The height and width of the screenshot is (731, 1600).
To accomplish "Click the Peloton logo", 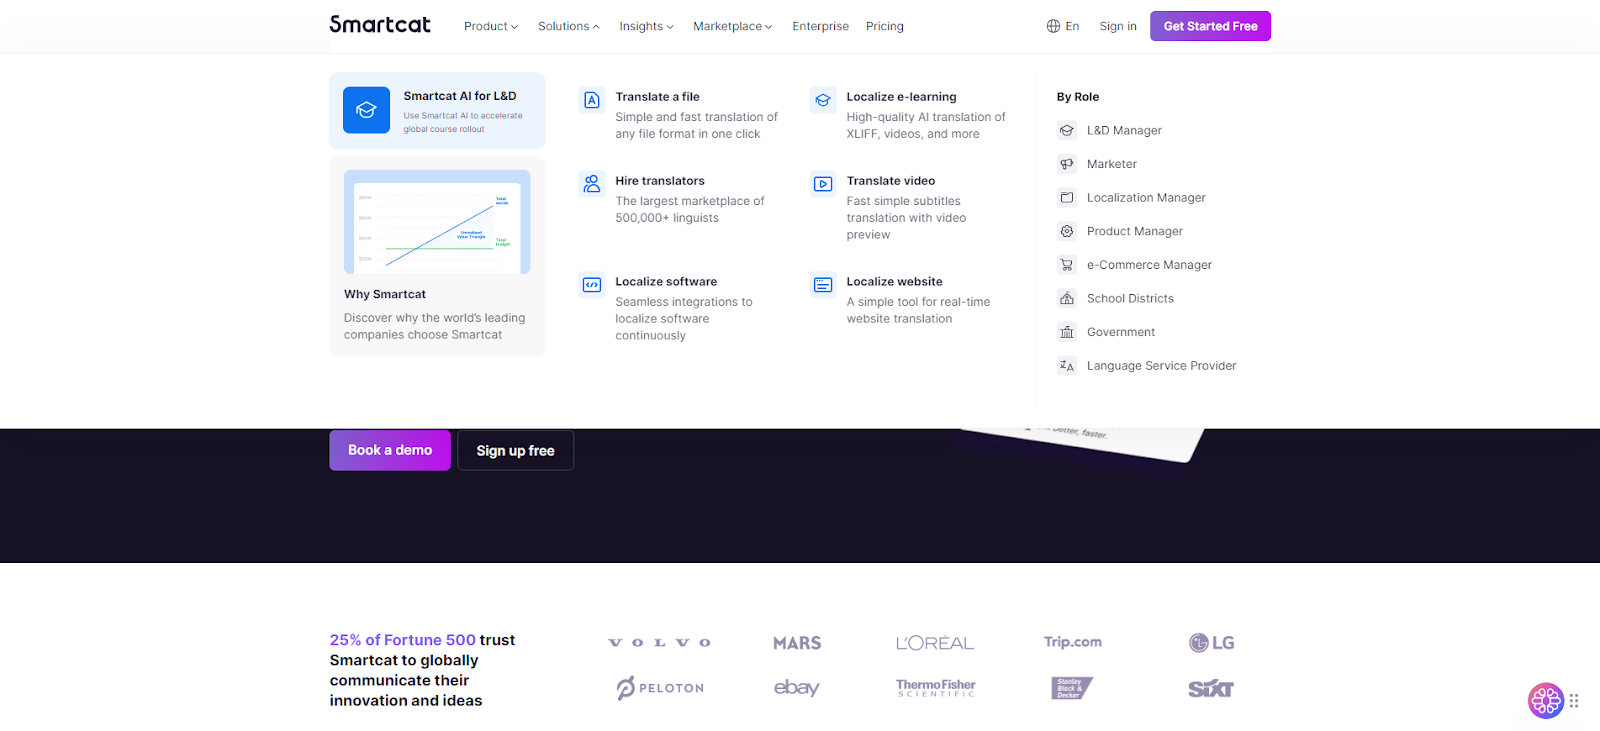I will (660, 688).
